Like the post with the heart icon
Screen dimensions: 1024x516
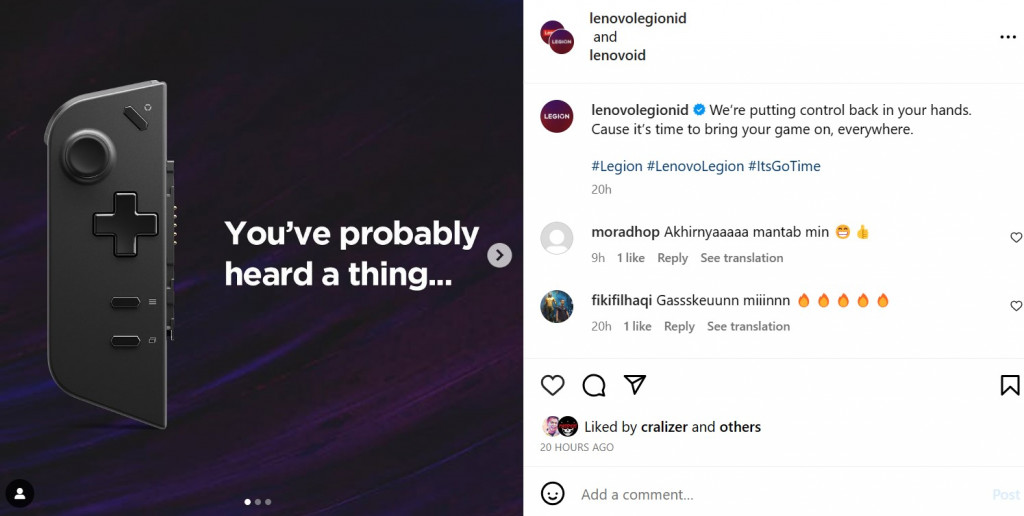point(553,385)
